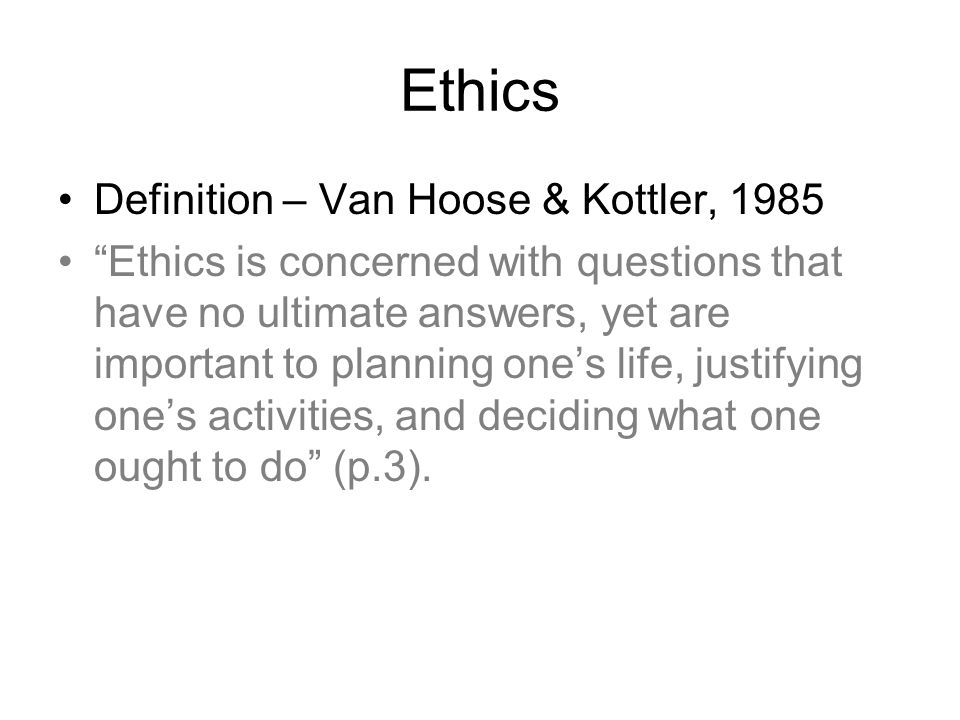Click the word justifying
Viewport: 960px width, 720px height.
pos(778,366)
